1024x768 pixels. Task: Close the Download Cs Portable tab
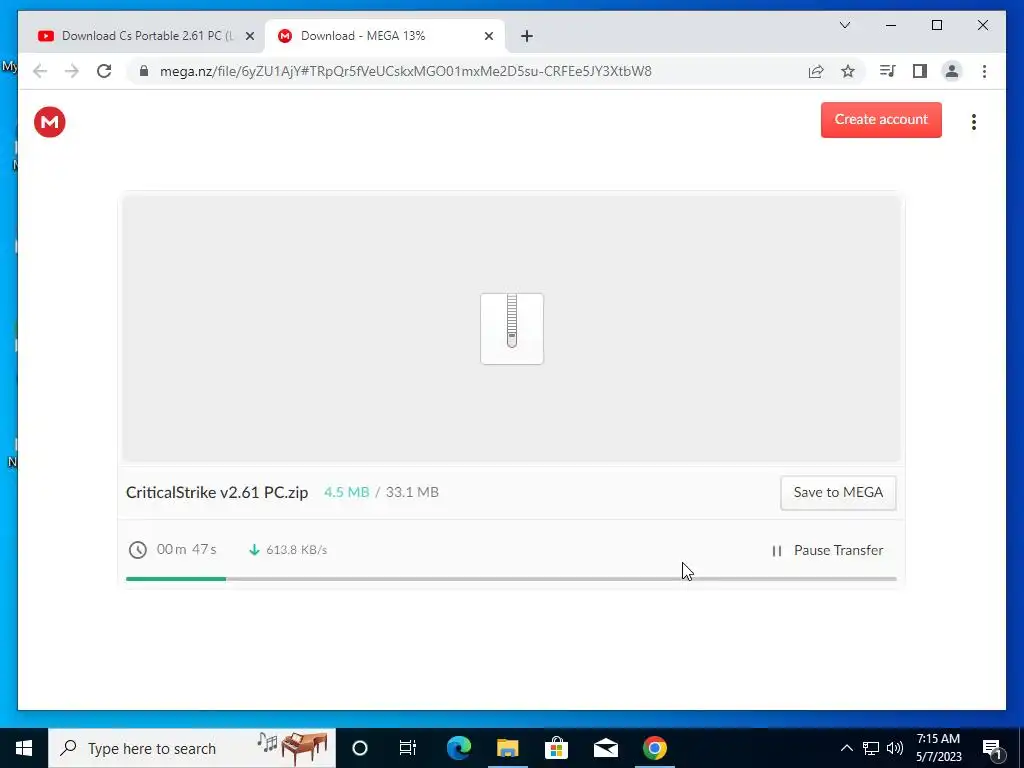tap(249, 37)
